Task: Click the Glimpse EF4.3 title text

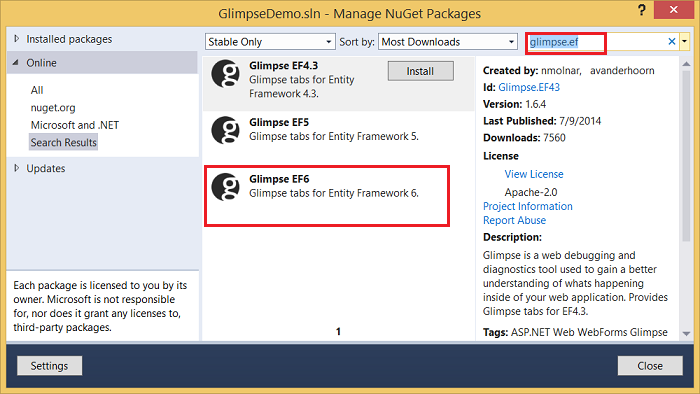Action: [283, 66]
